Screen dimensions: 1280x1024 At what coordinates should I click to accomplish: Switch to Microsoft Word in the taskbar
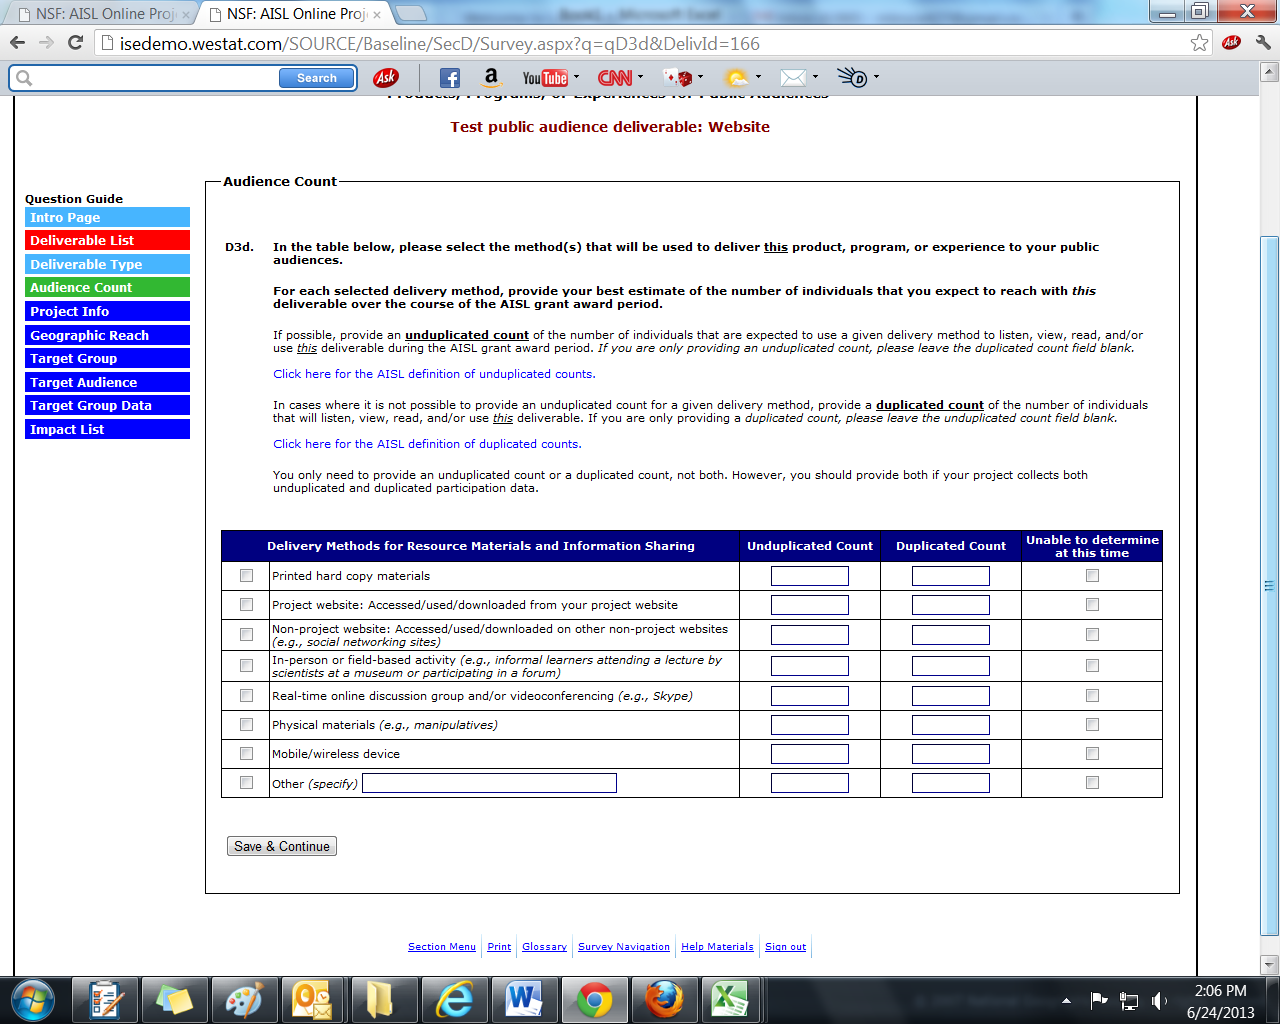pos(524,1000)
